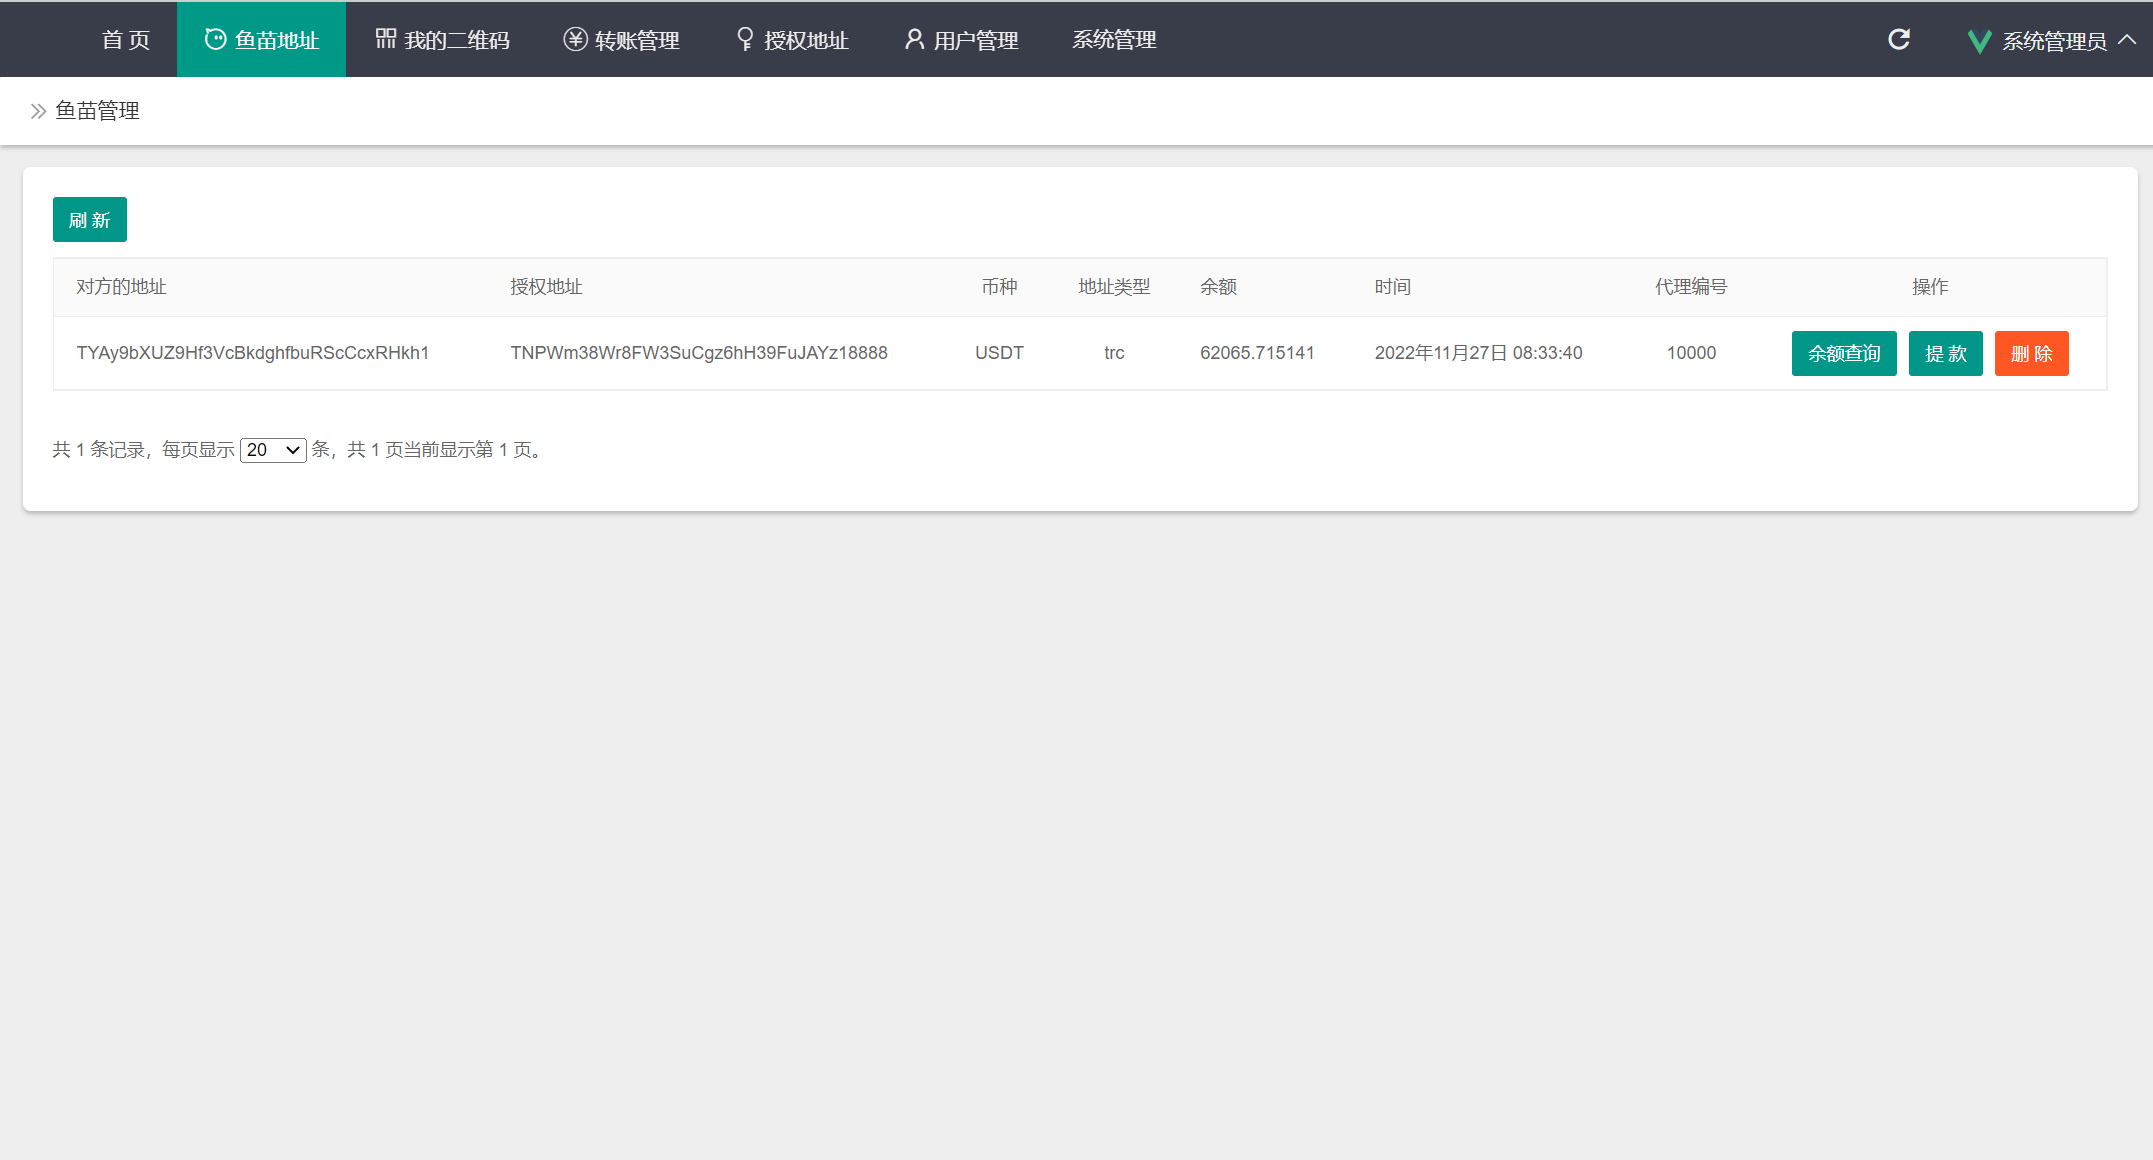
Task: Click 余额查询 button for the USDT row
Action: pos(1844,353)
